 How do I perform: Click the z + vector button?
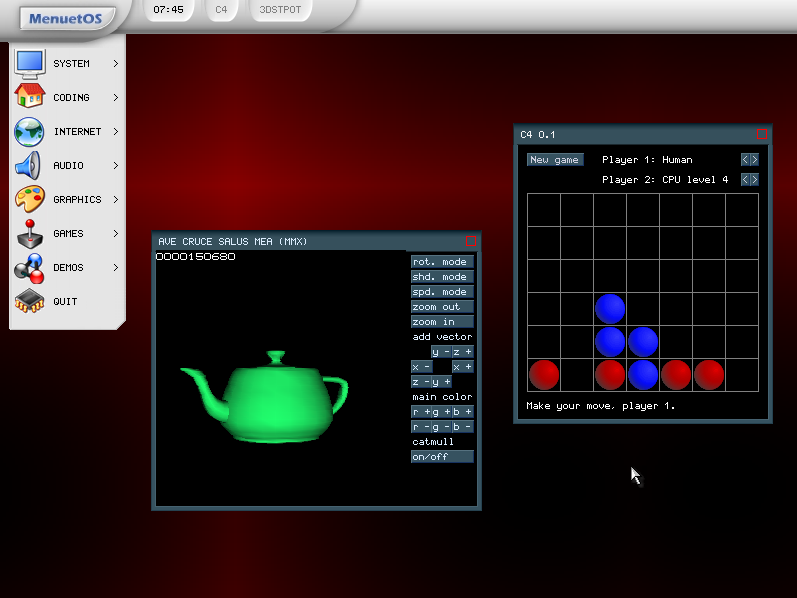[463, 352]
